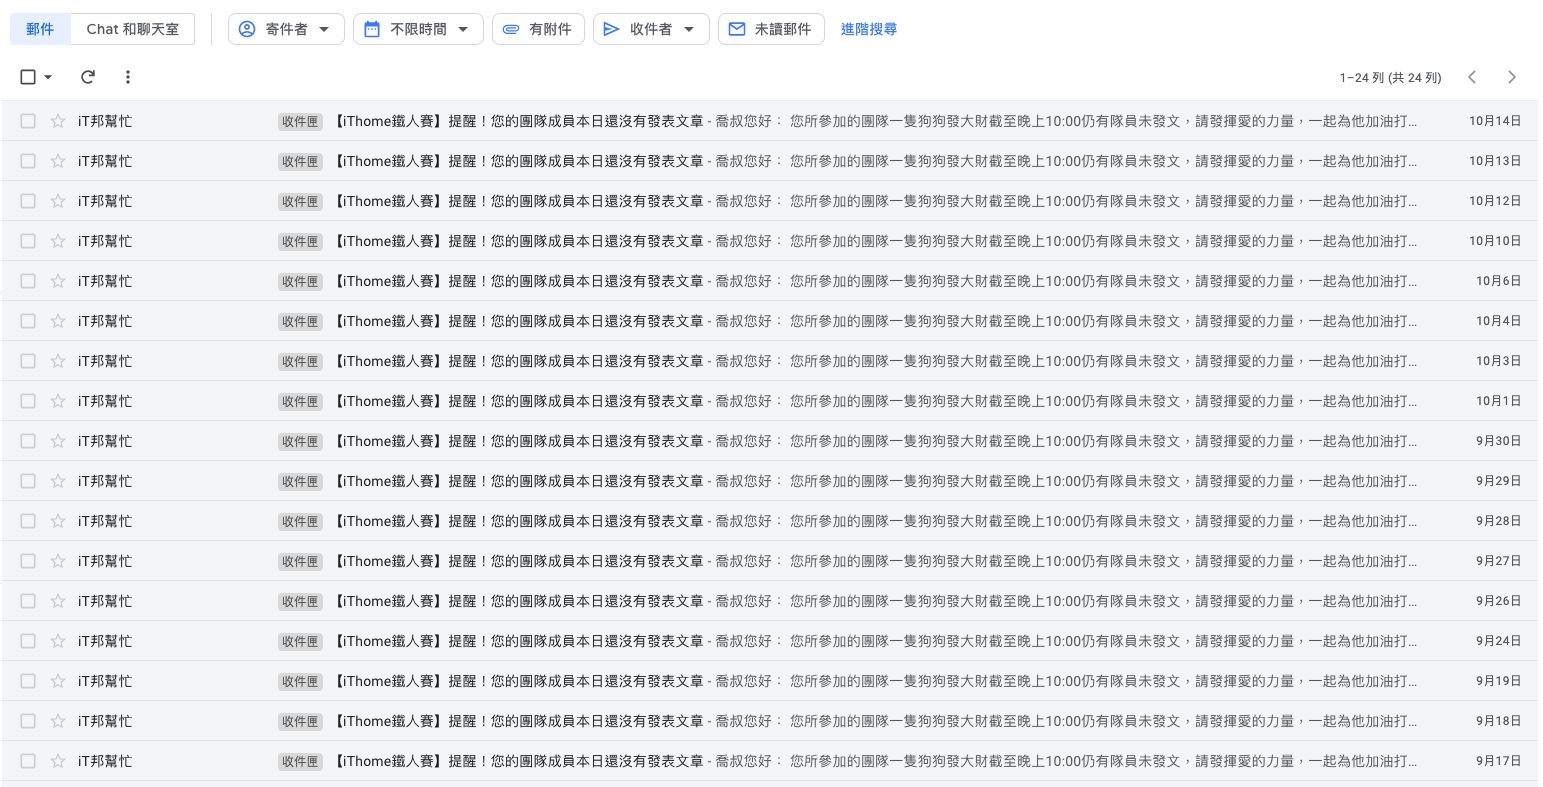Expand the 收件者 filter dropdown
Screen dimensions: 1543x787
651,29
